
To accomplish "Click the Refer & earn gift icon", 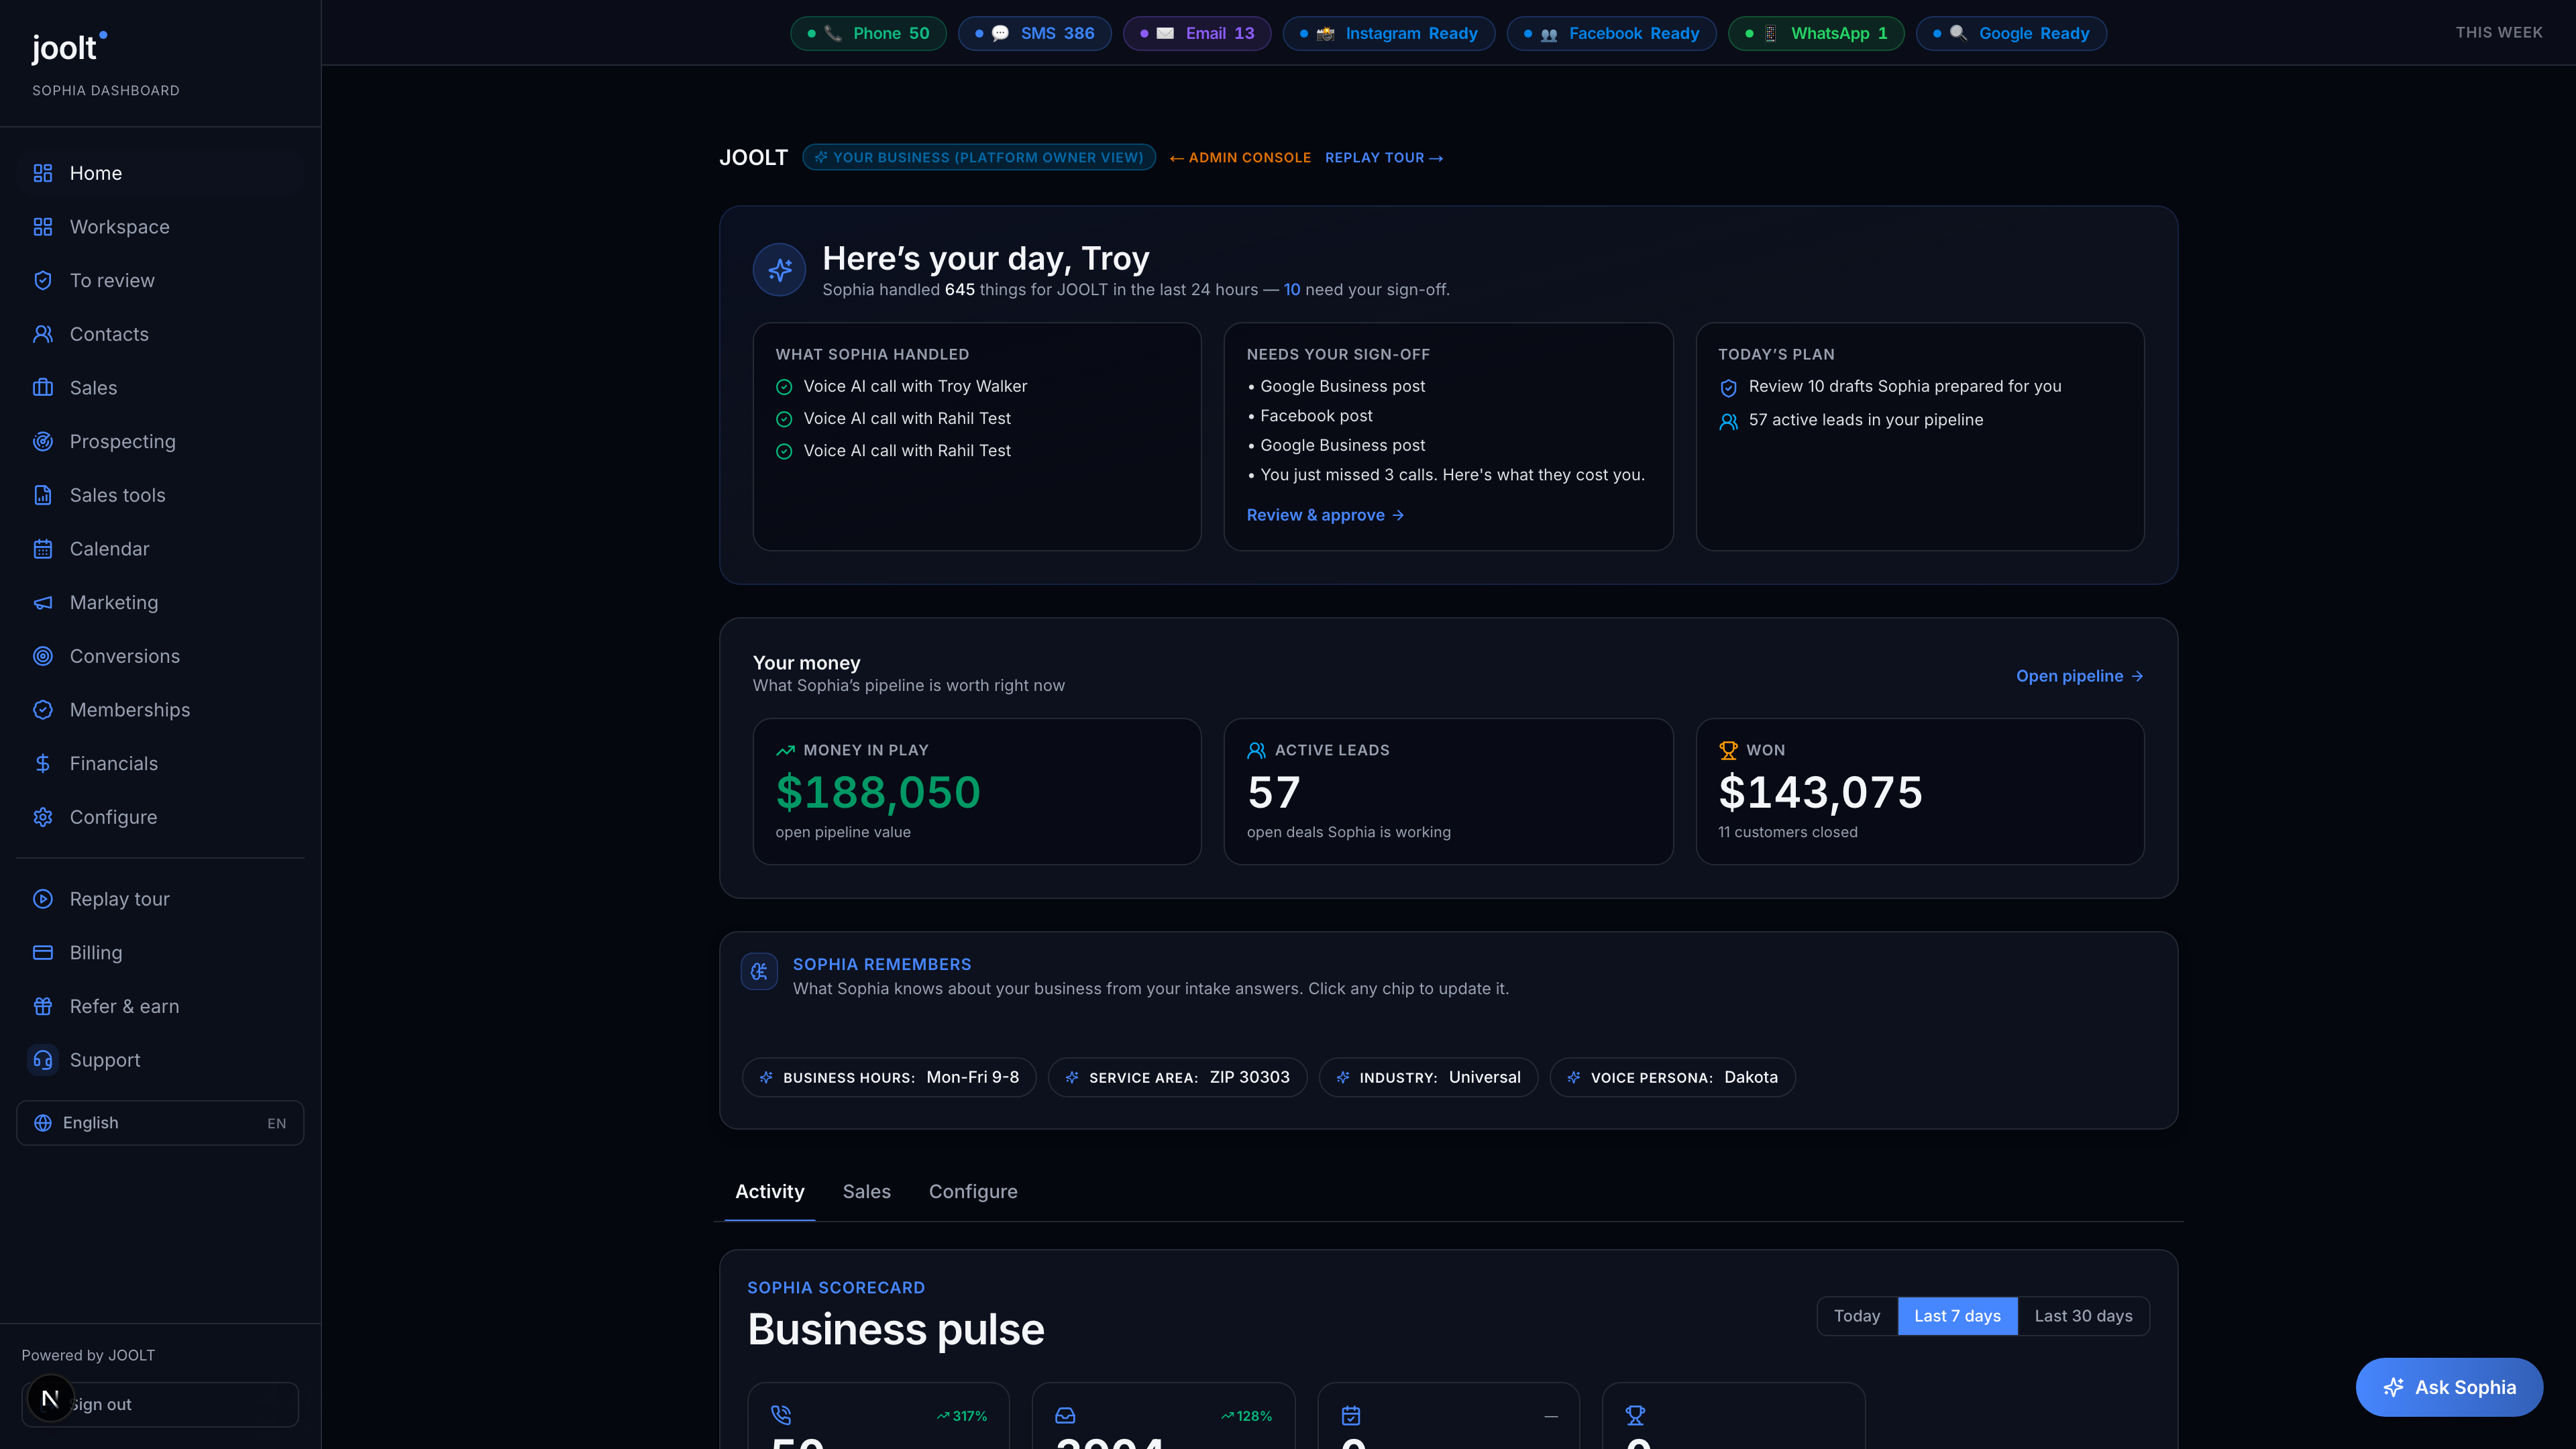I will (x=42, y=1006).
